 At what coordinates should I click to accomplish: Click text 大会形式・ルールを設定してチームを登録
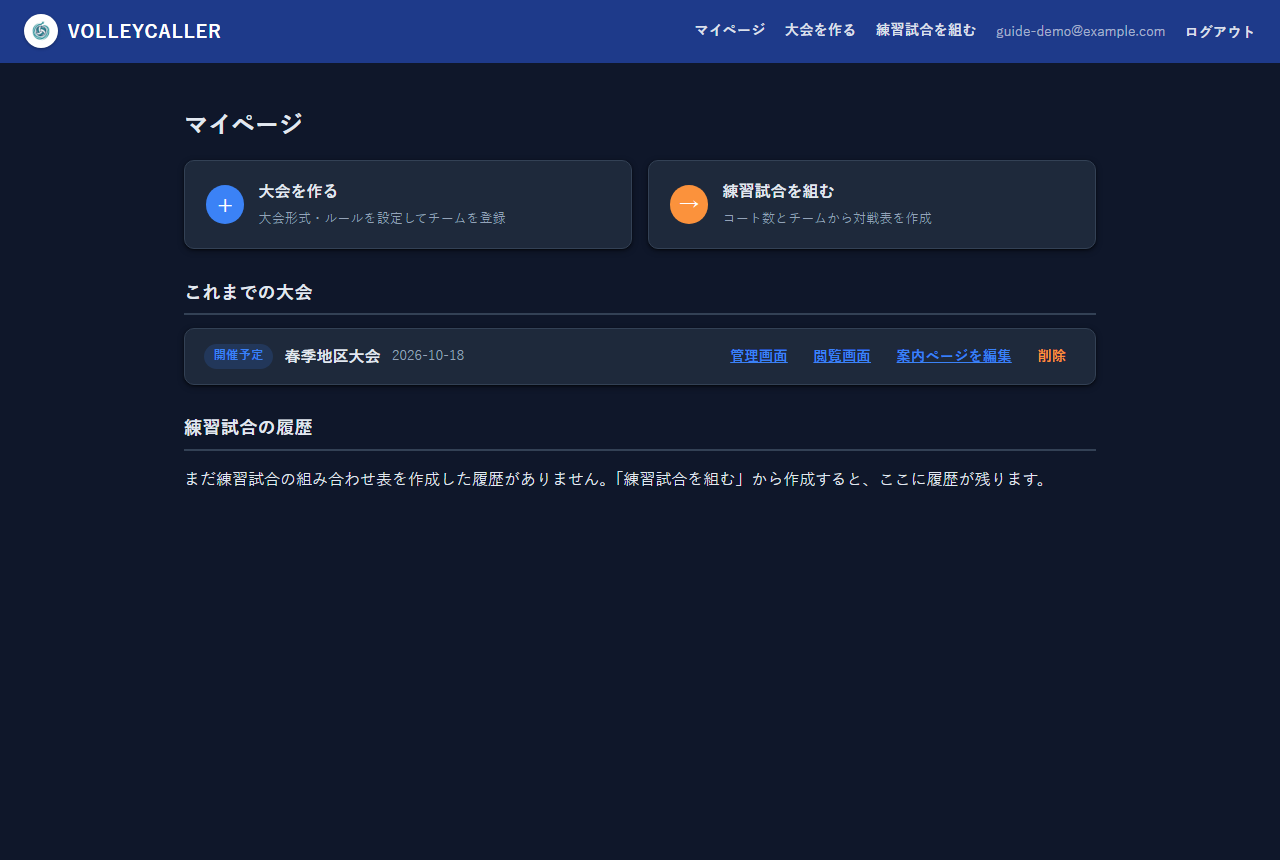[x=382, y=218]
